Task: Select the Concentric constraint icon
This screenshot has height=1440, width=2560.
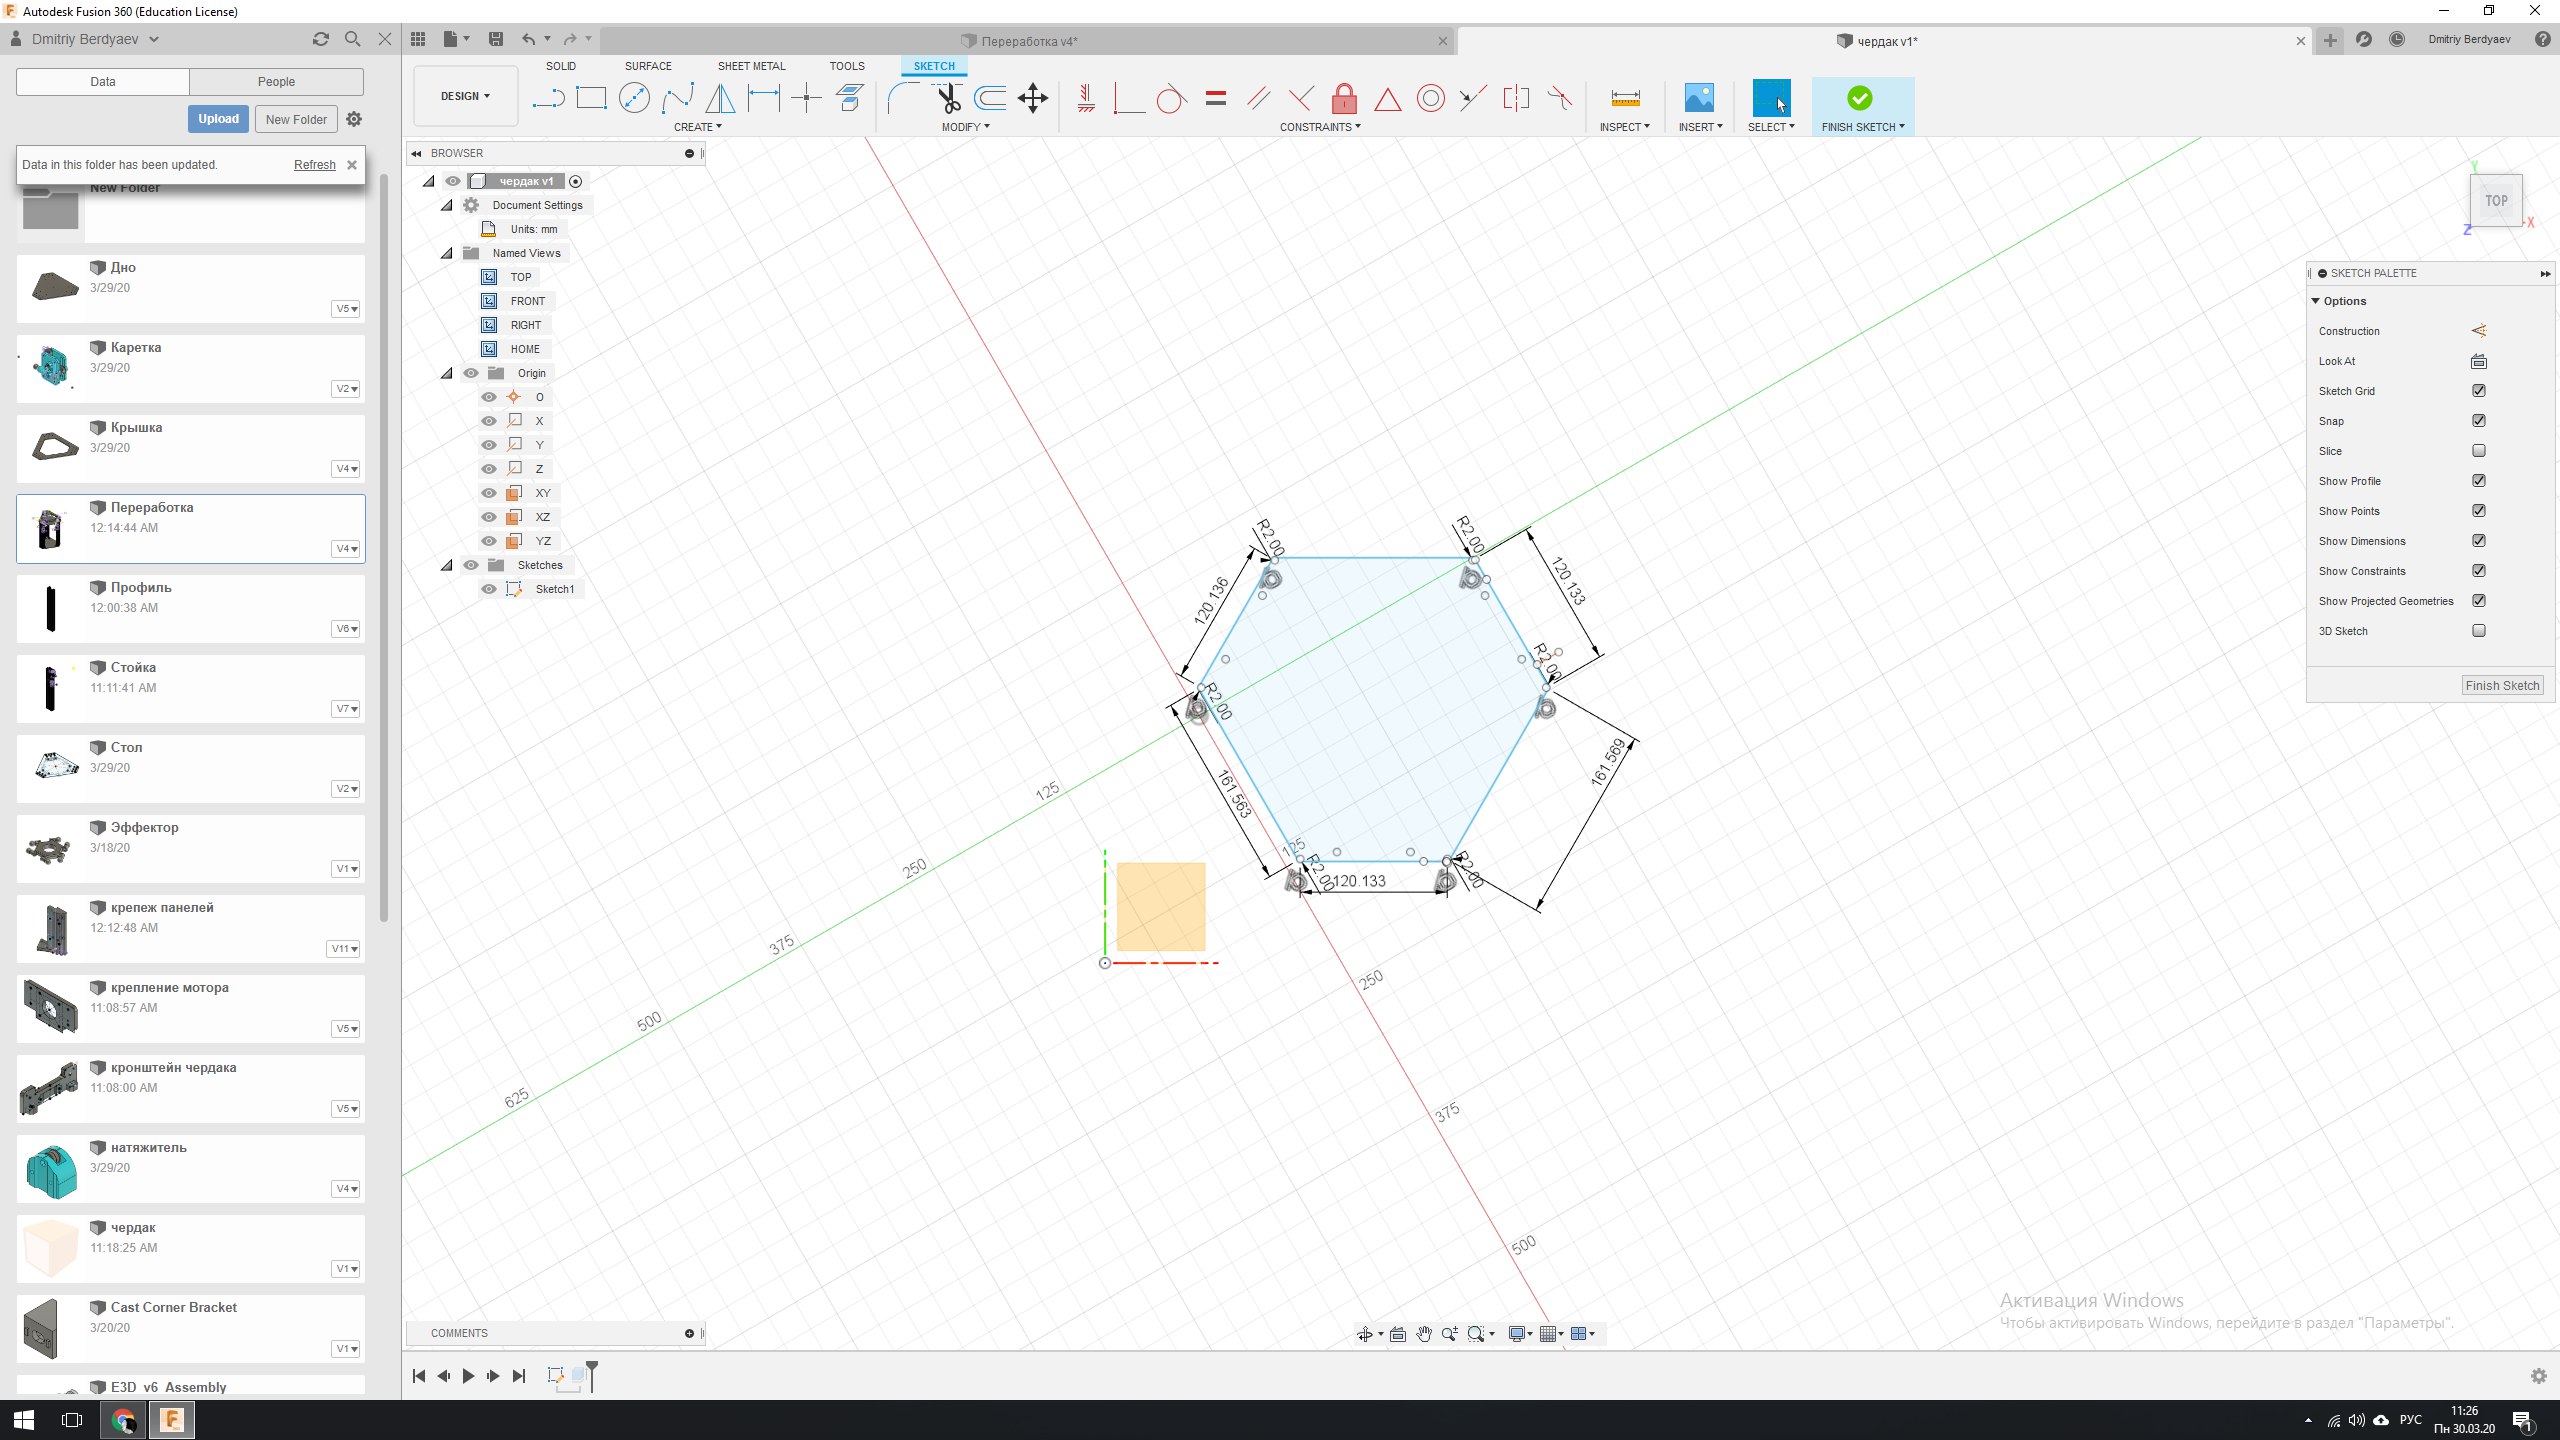Action: 1430,98
